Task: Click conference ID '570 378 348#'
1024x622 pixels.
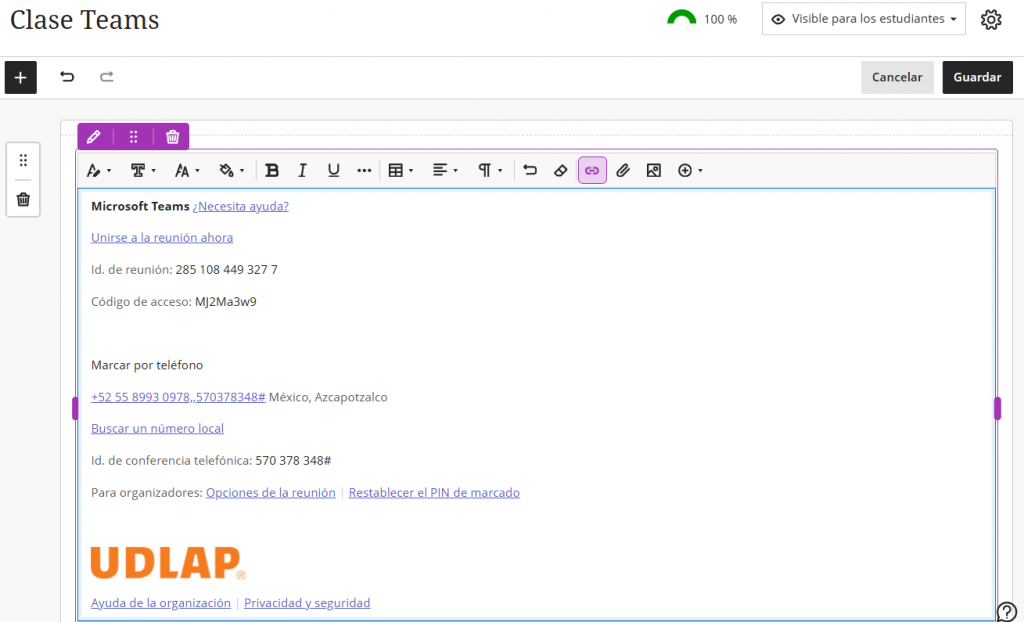Action: click(x=293, y=461)
